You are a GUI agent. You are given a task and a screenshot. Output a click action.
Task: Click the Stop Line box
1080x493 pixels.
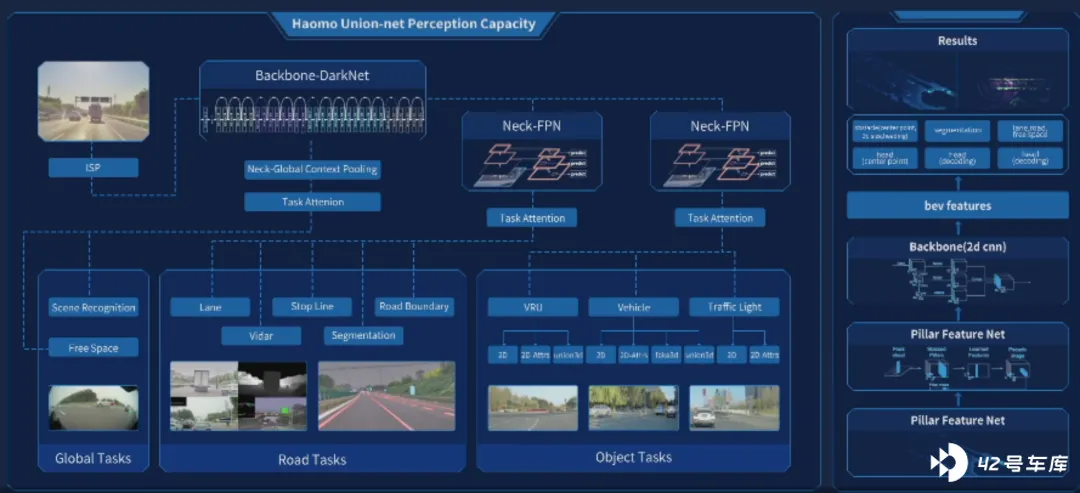312,306
